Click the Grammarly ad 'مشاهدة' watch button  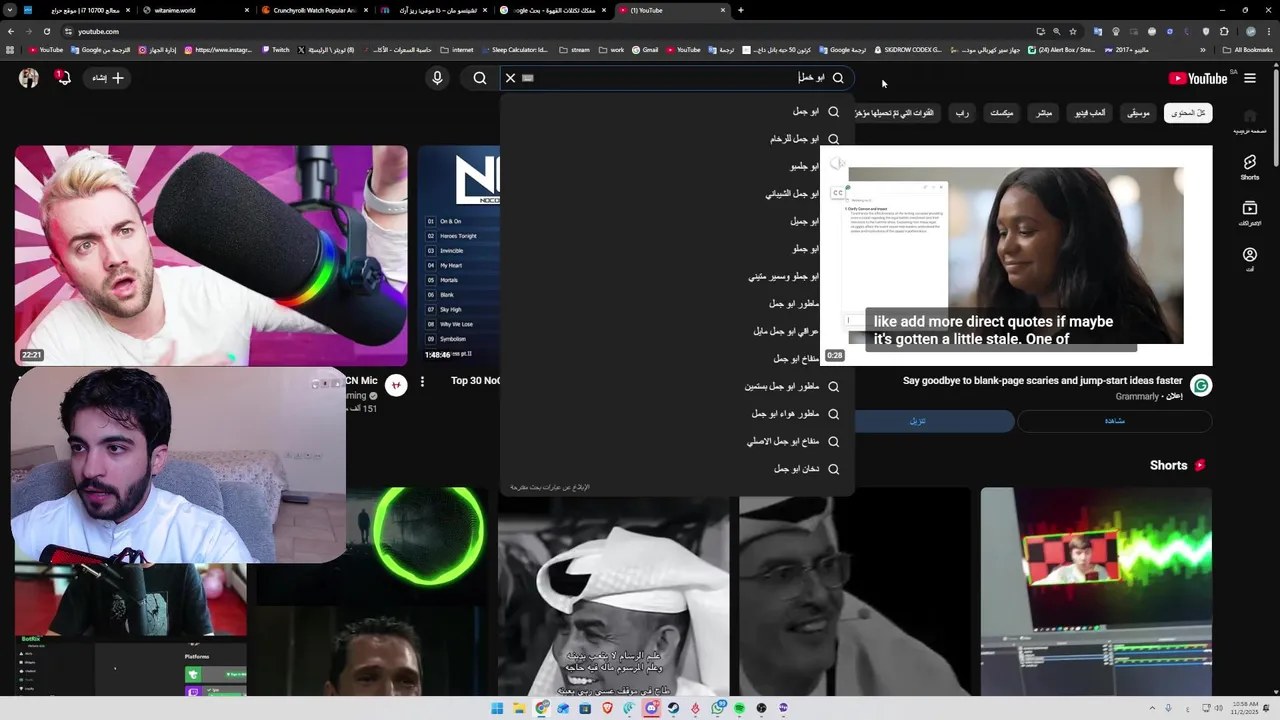[x=1114, y=421]
